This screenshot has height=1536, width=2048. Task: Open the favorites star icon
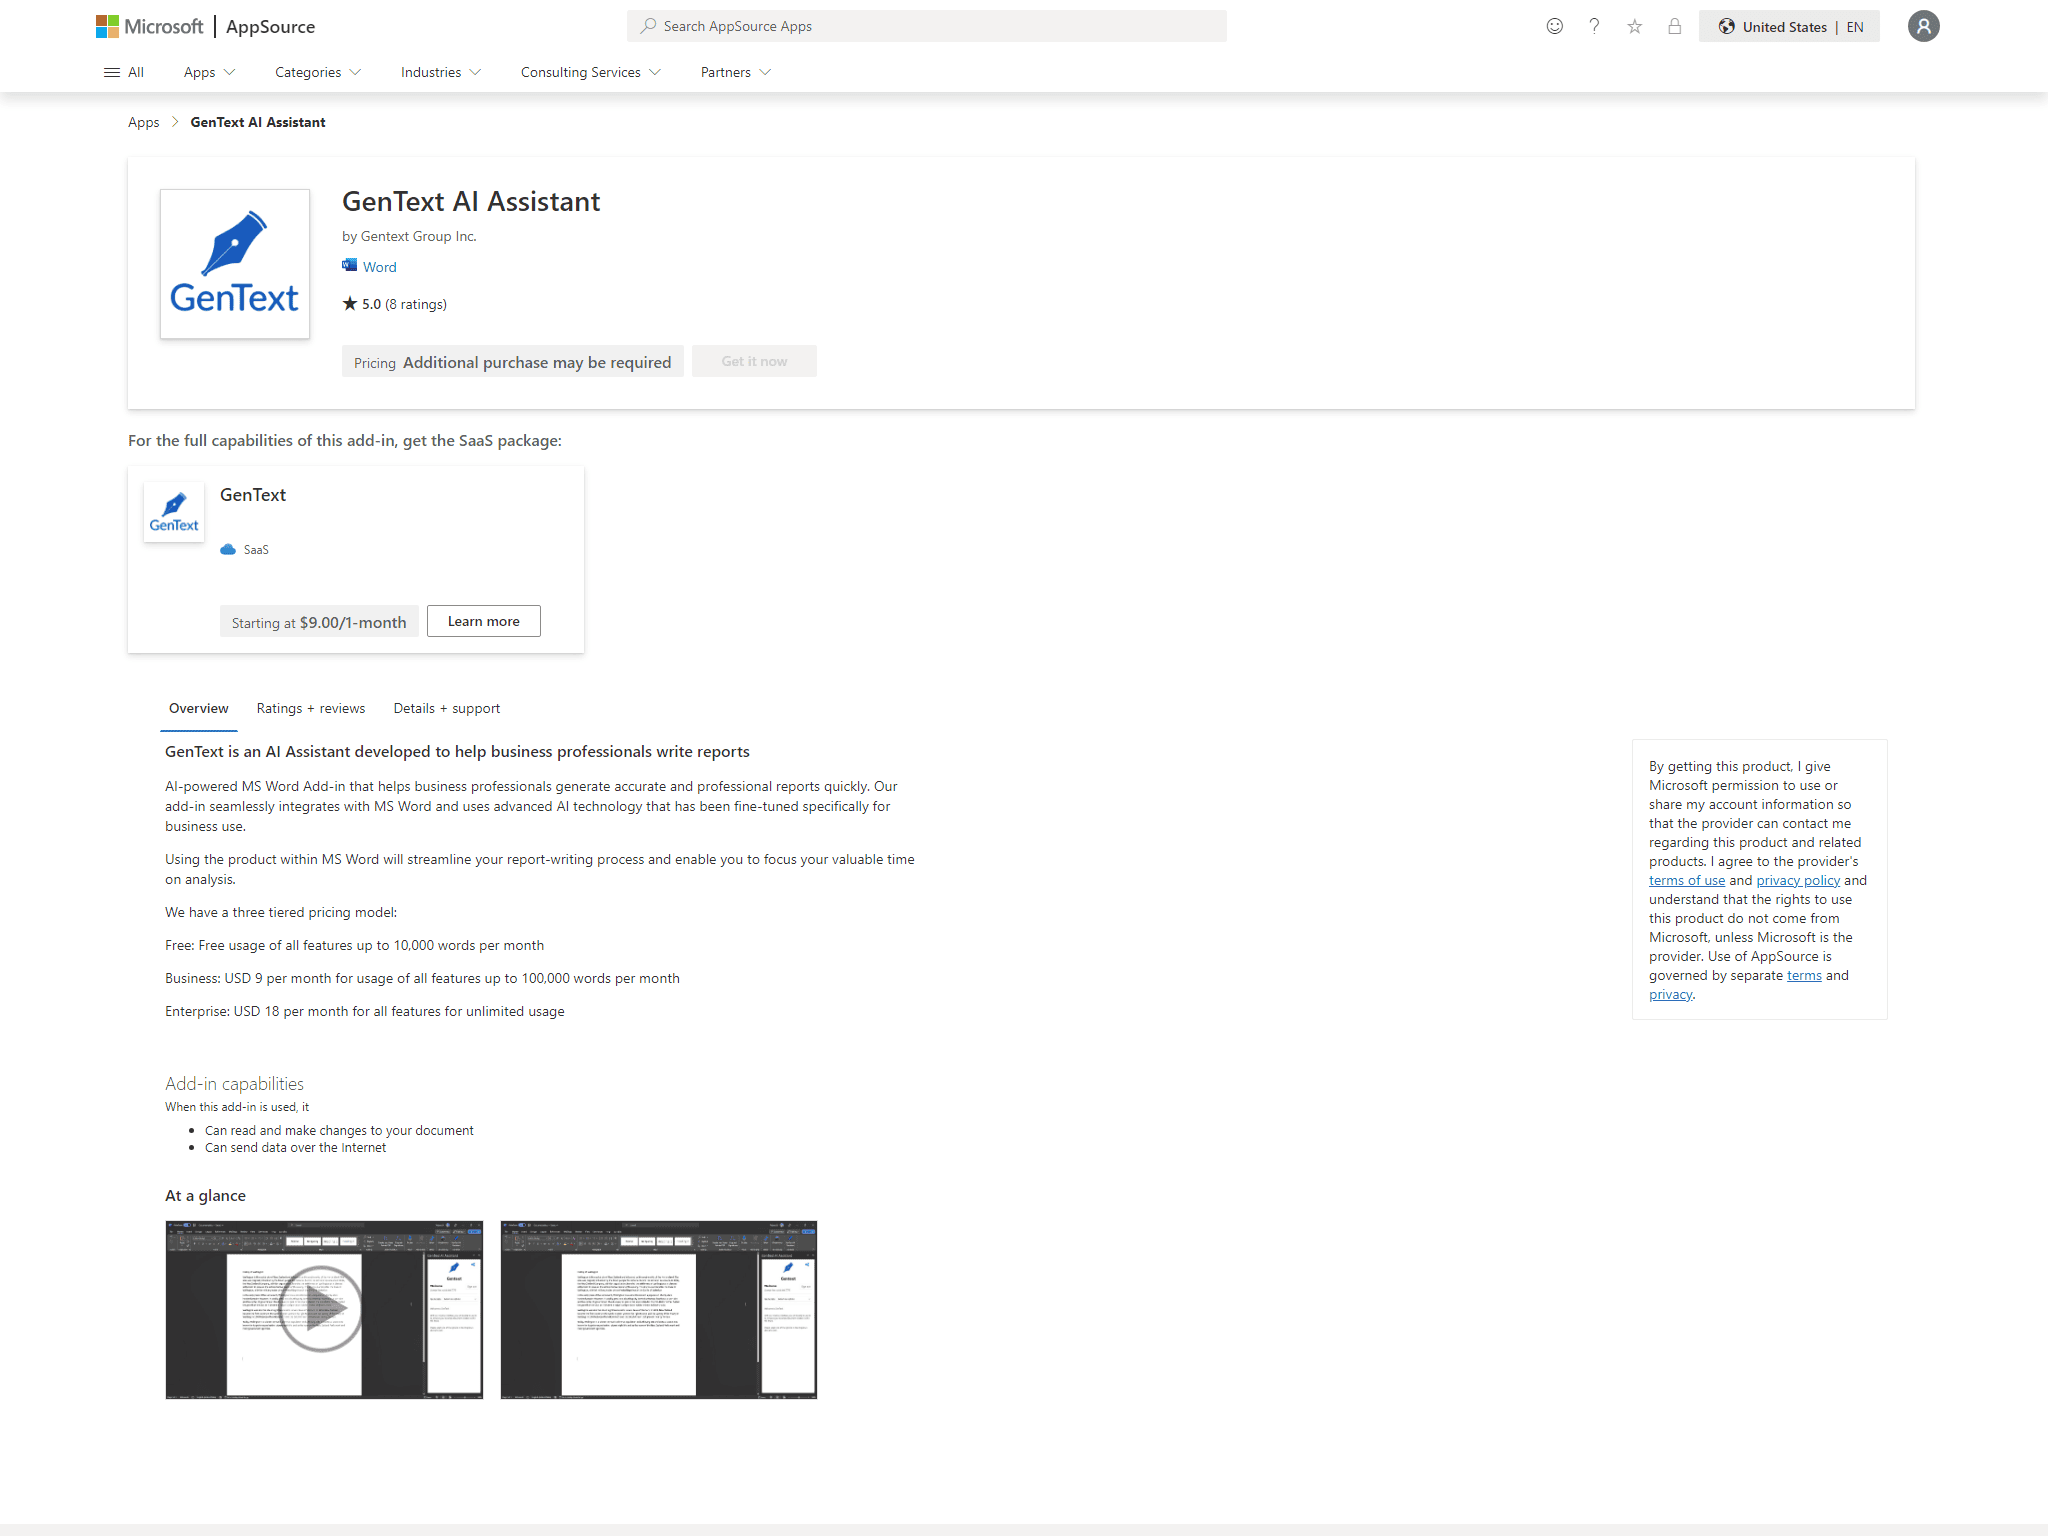click(x=1634, y=26)
